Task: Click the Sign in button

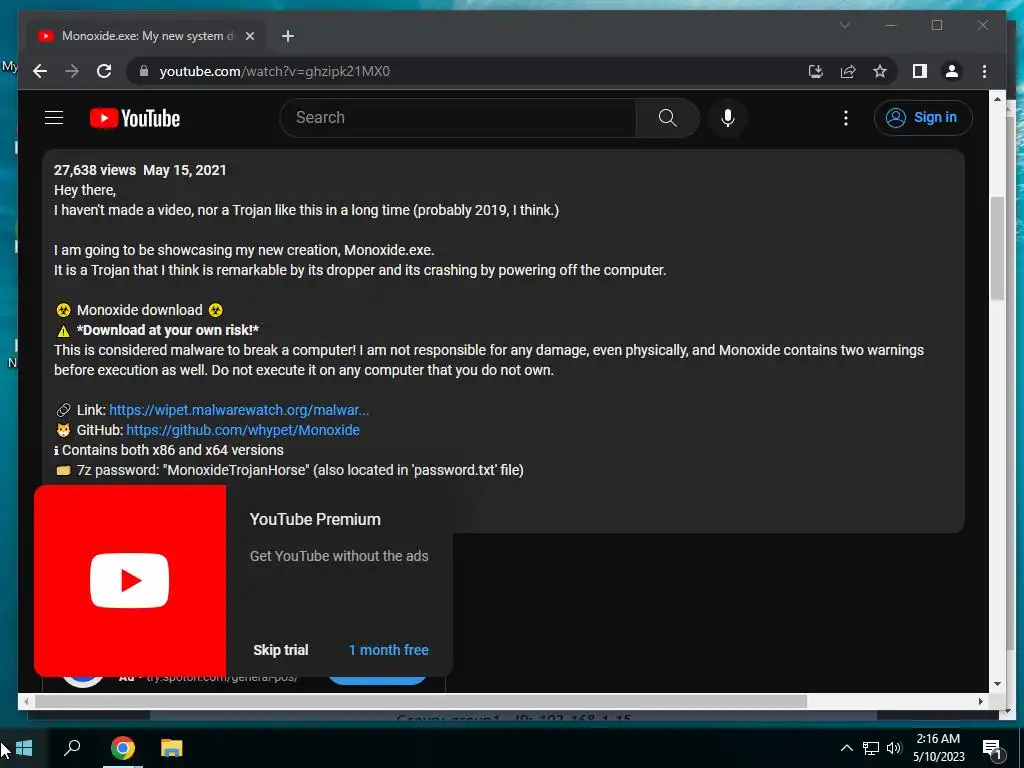Action: click(923, 118)
